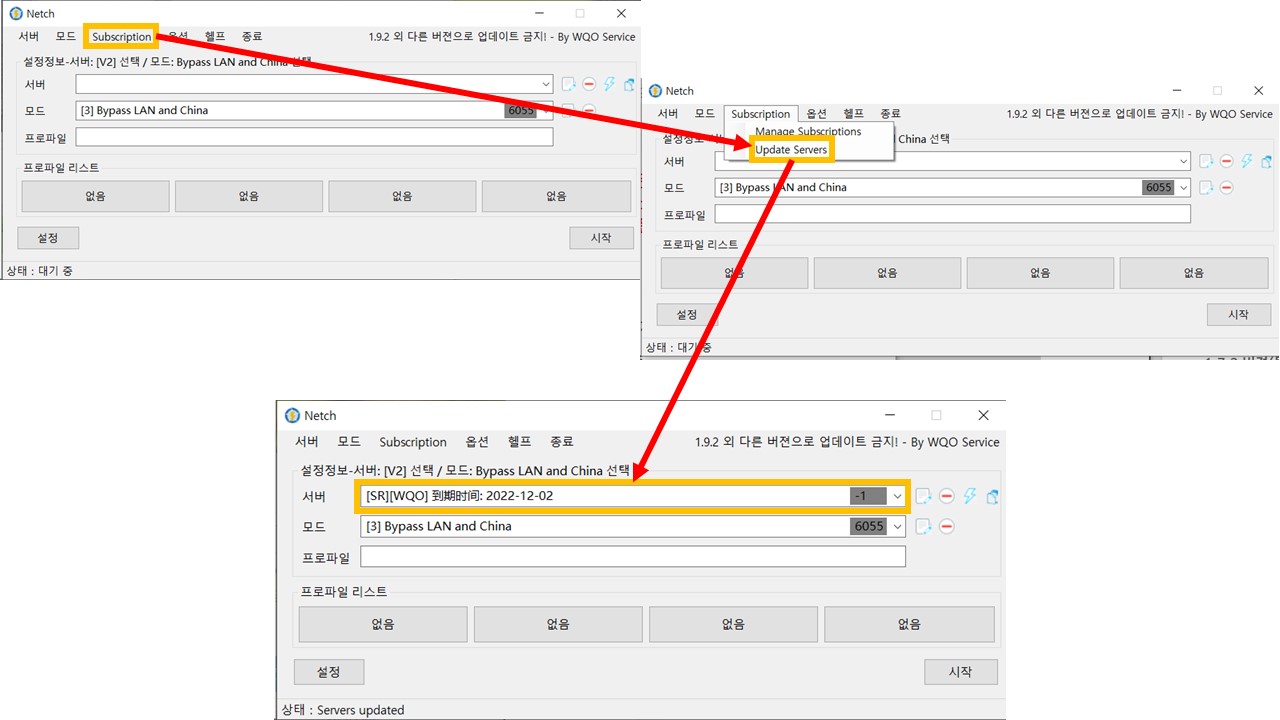The image size is (1280, 720).
Task: Click edit server icon in top-left window
Action: click(x=568, y=84)
